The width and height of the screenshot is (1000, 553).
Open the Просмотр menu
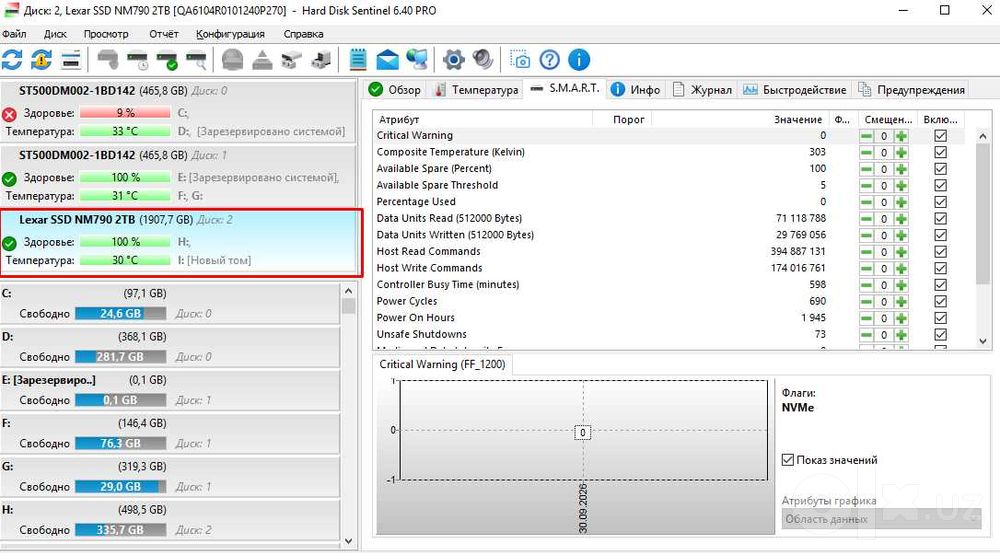coord(106,34)
